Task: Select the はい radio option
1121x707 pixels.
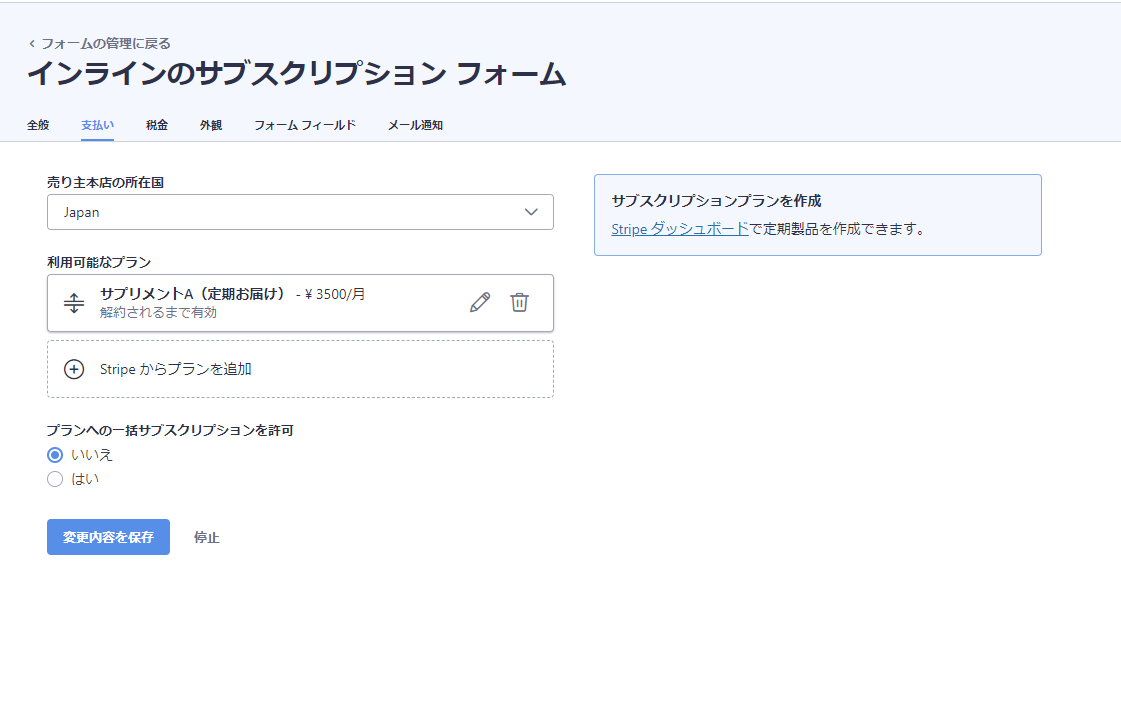Action: [x=55, y=479]
